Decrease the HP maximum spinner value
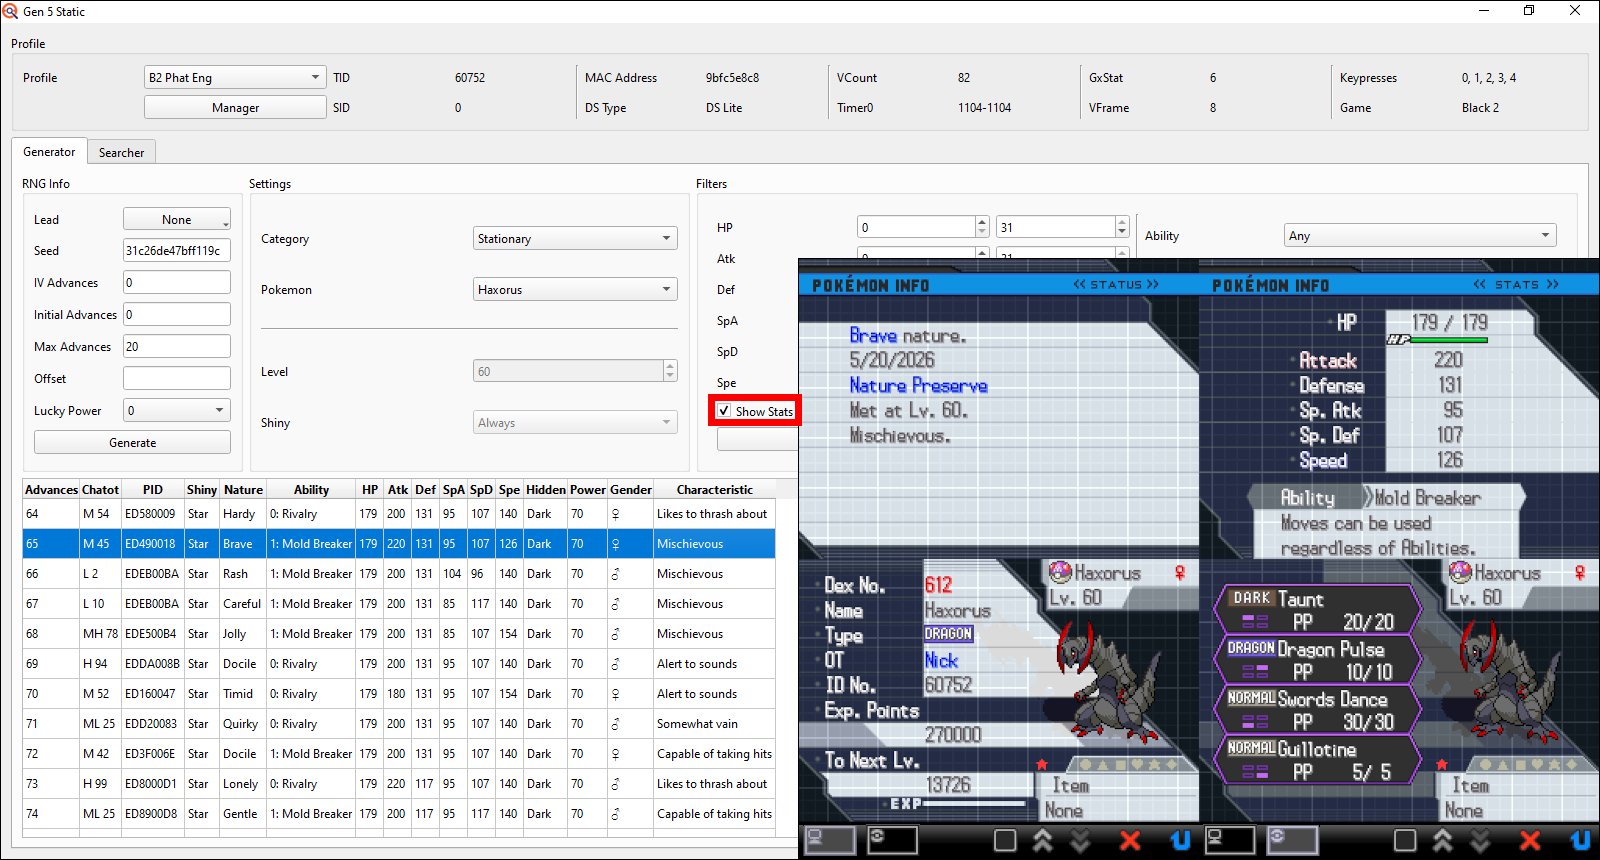The height and width of the screenshot is (860, 1600). (1122, 232)
